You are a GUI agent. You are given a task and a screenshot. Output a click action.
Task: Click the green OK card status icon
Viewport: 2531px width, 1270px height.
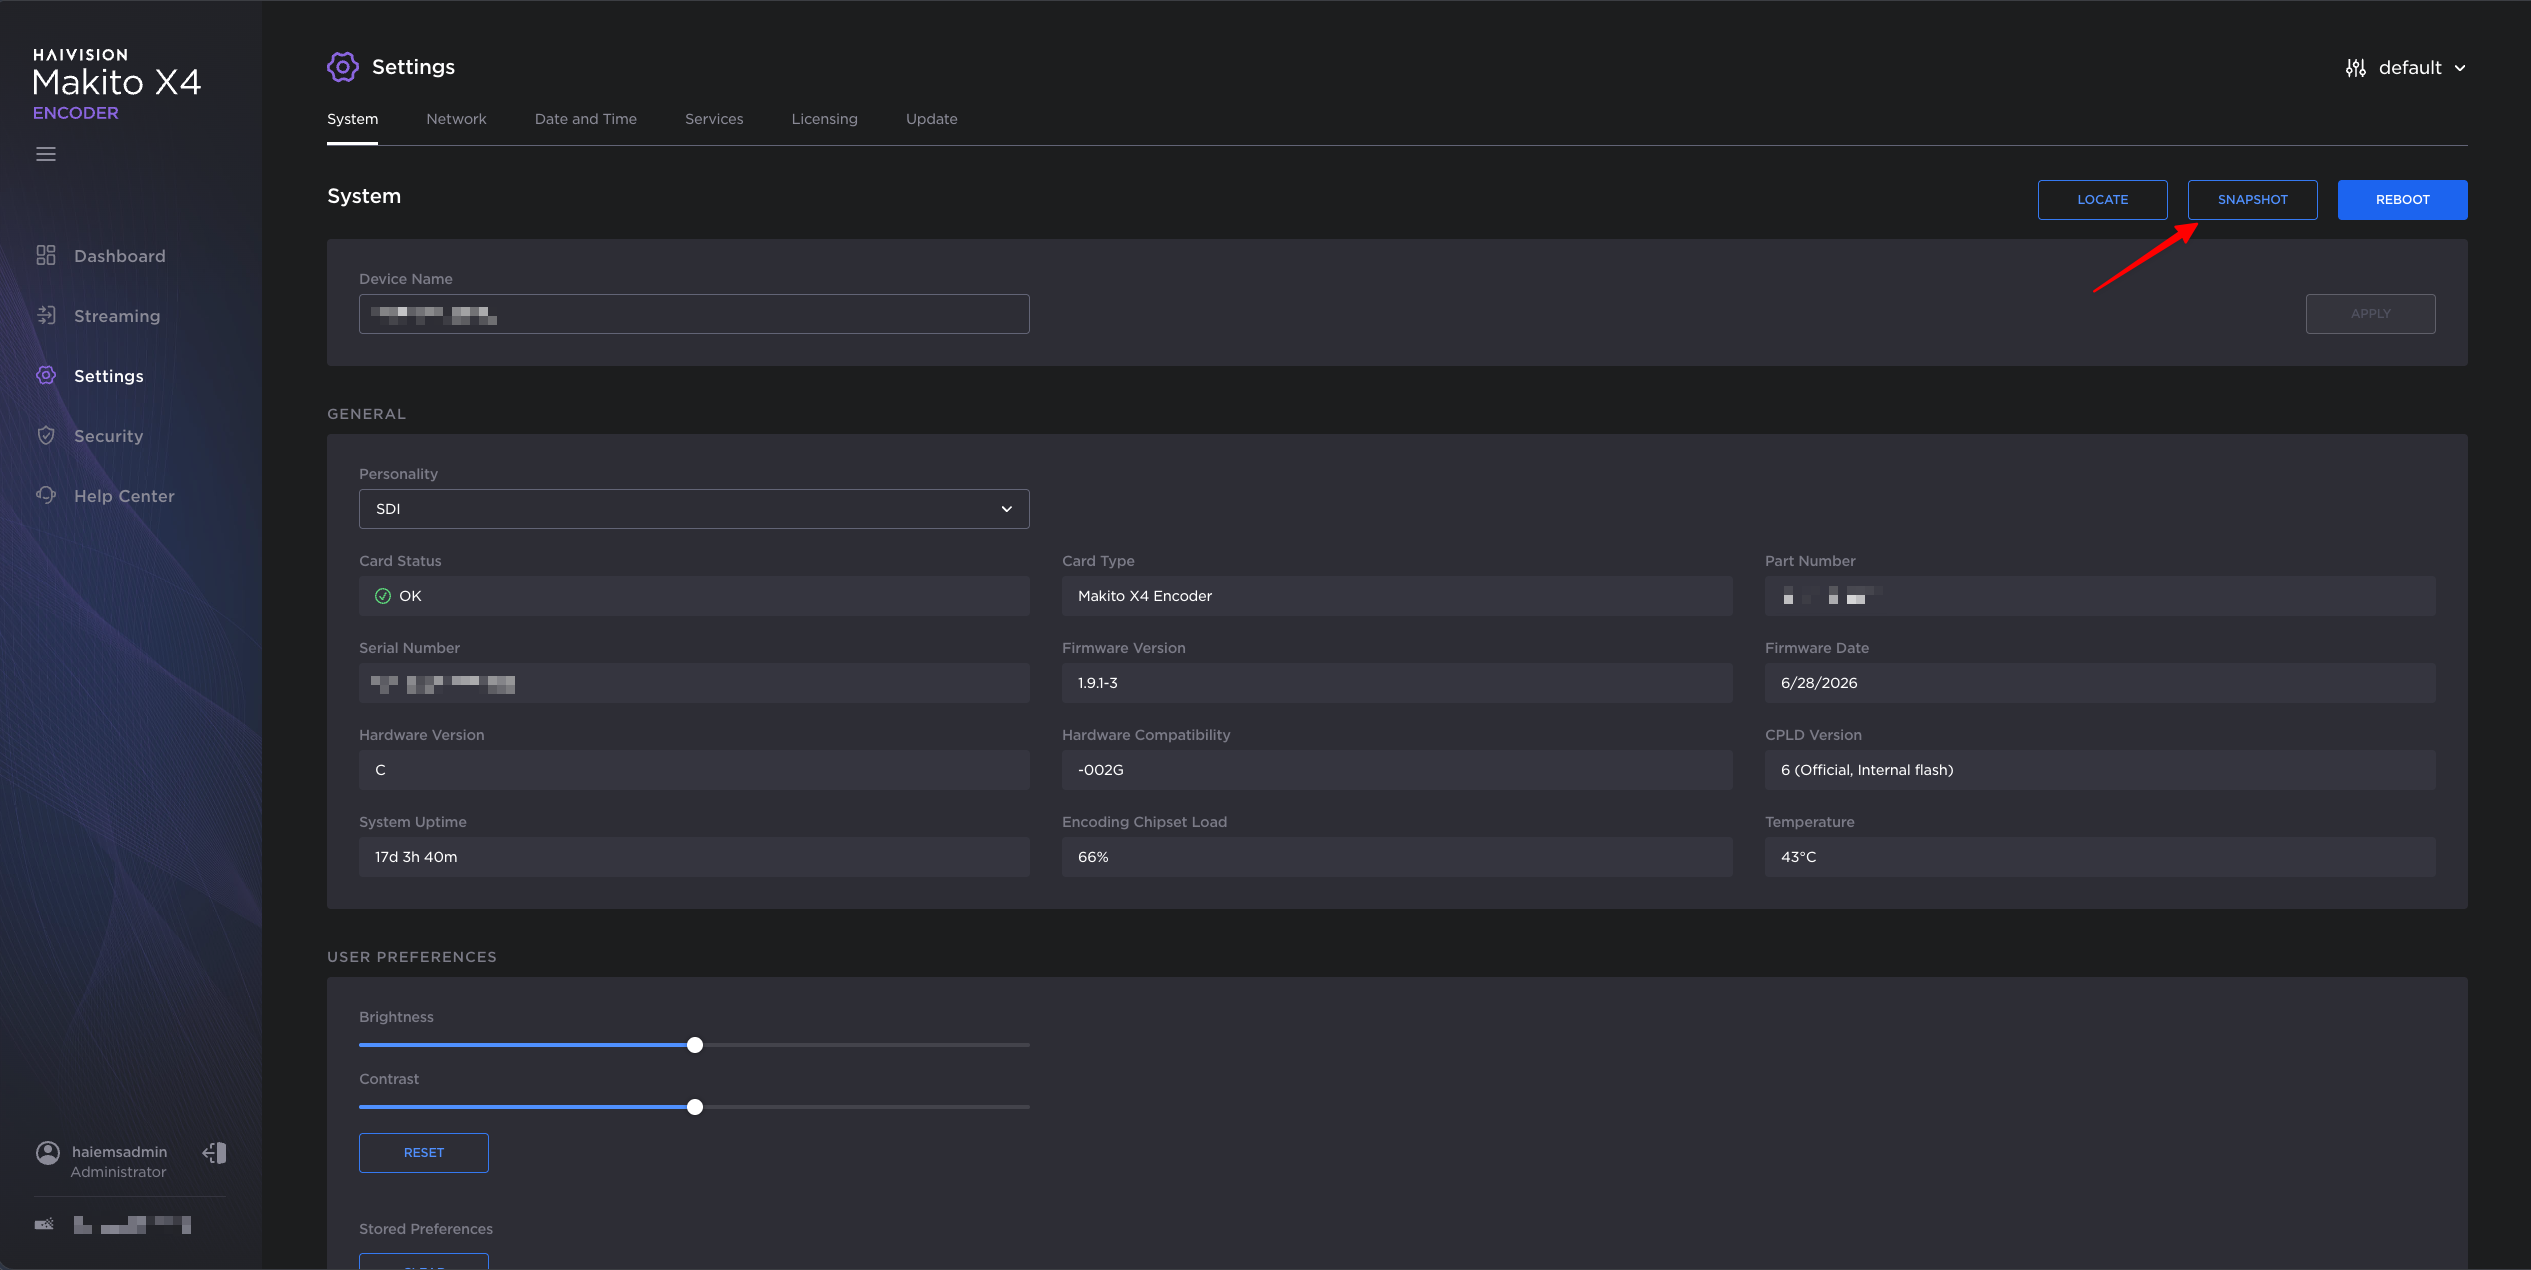pos(383,596)
